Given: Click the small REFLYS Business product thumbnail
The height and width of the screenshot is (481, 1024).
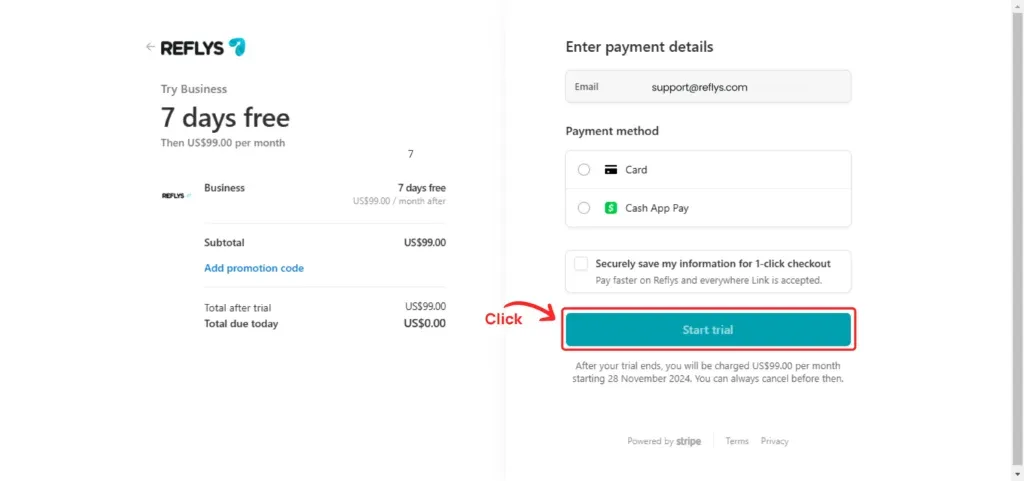Looking at the screenshot, I should point(176,195).
